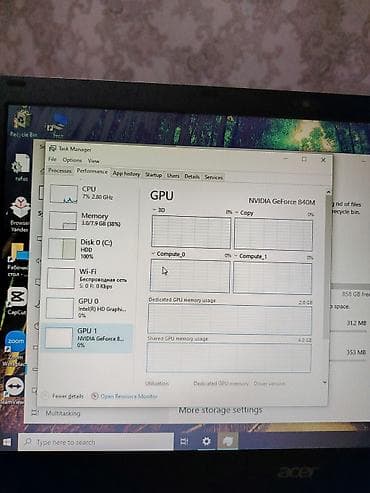Viewport: 370px width, 493px height.
Task: Switch to the Details tab
Action: 192,176
